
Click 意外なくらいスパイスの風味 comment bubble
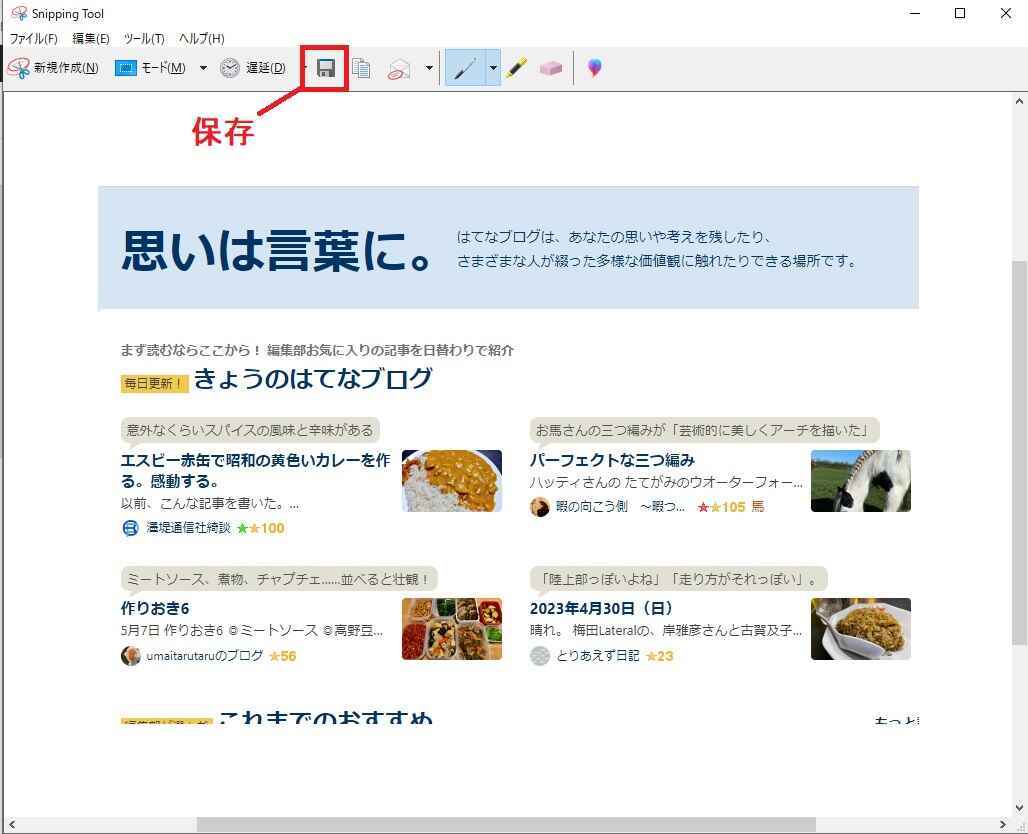click(x=250, y=430)
